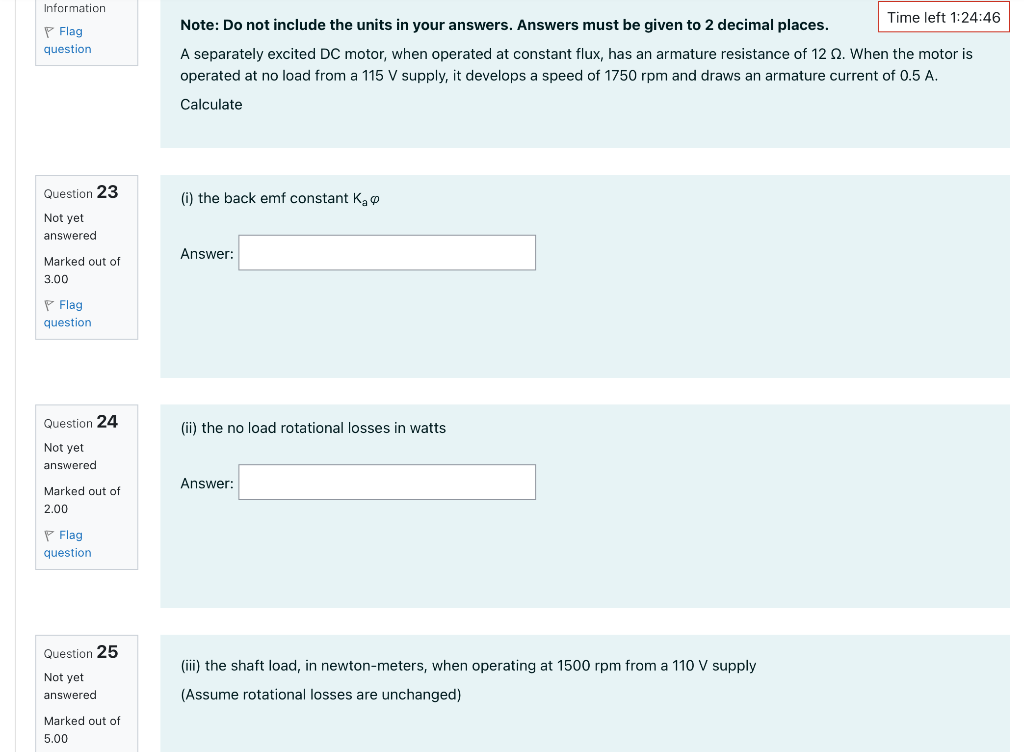The width and height of the screenshot is (1024, 752).
Task: Open the Flag question link in the Information block
Action: coord(67,40)
